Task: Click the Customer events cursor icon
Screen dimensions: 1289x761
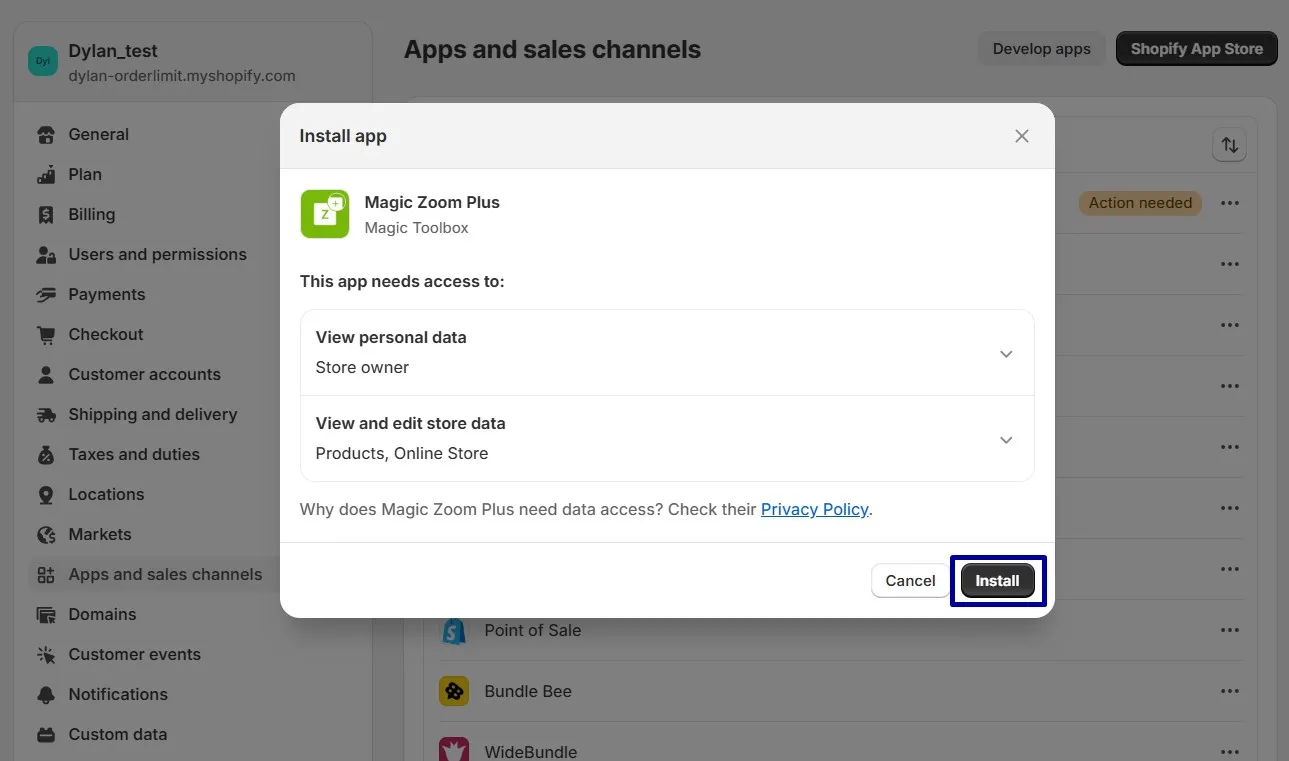Action: tap(46, 654)
